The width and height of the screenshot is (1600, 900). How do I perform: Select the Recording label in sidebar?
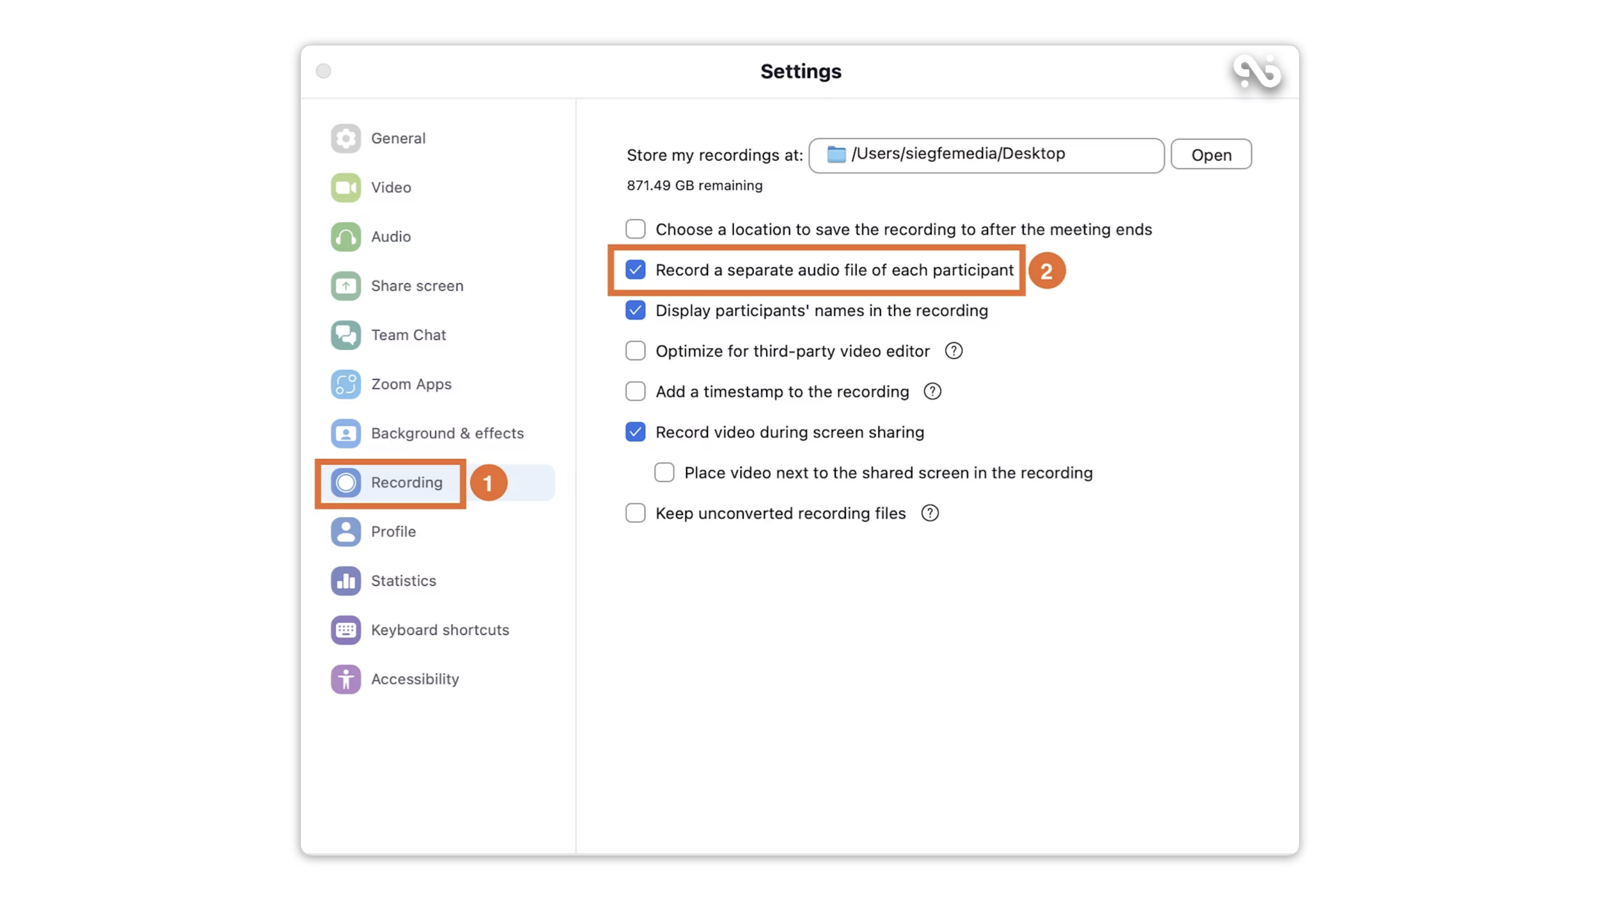(x=407, y=482)
